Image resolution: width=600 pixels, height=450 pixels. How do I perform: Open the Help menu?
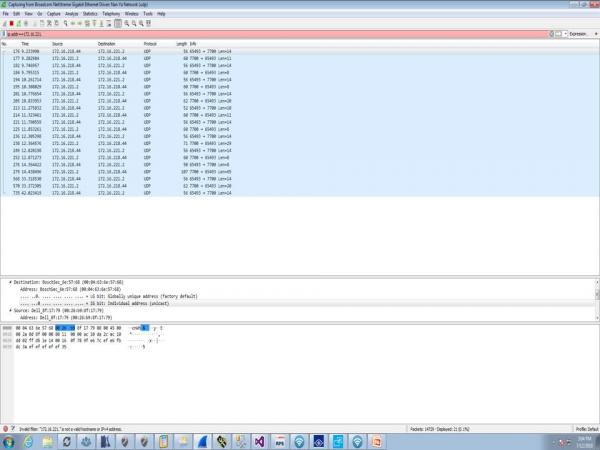tap(161, 14)
